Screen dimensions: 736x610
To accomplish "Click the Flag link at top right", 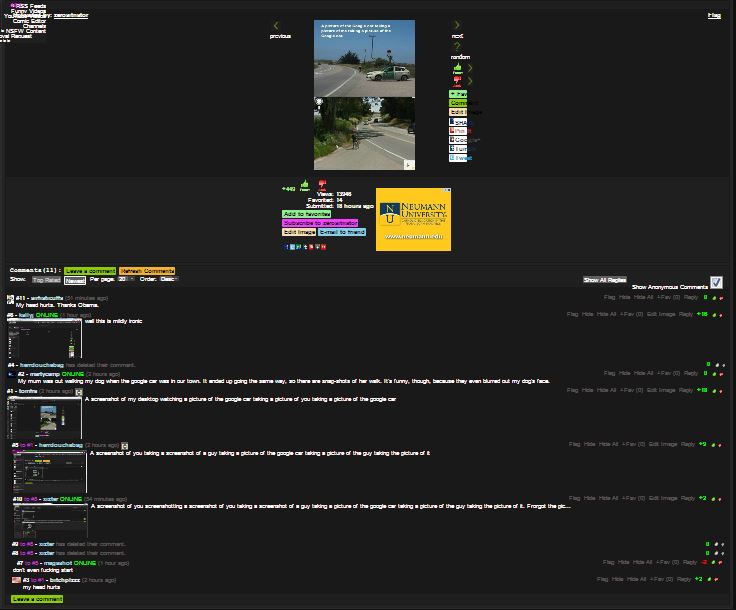I will [714, 16].
